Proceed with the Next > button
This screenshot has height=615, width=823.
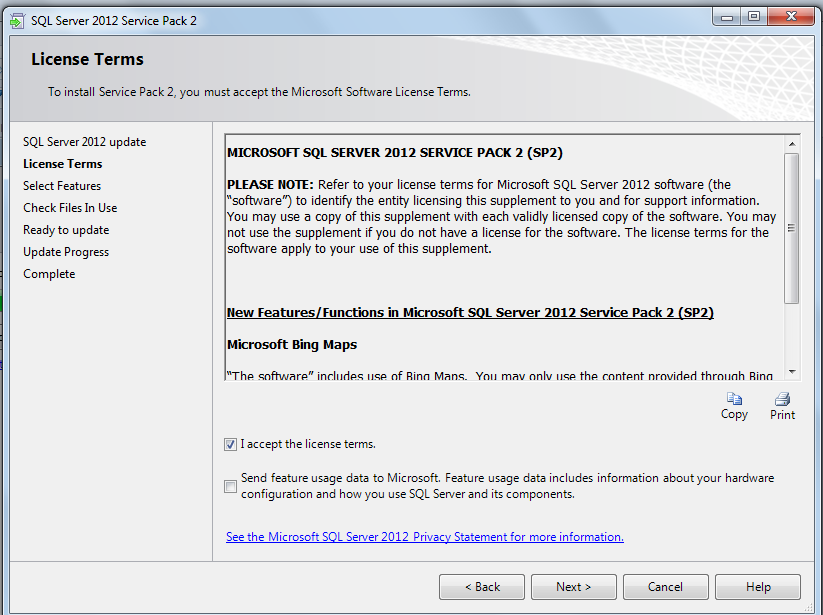click(x=574, y=587)
